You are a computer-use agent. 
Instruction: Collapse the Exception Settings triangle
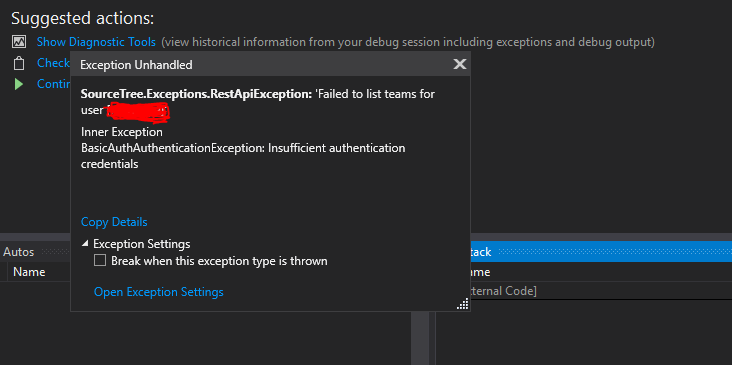click(x=85, y=243)
